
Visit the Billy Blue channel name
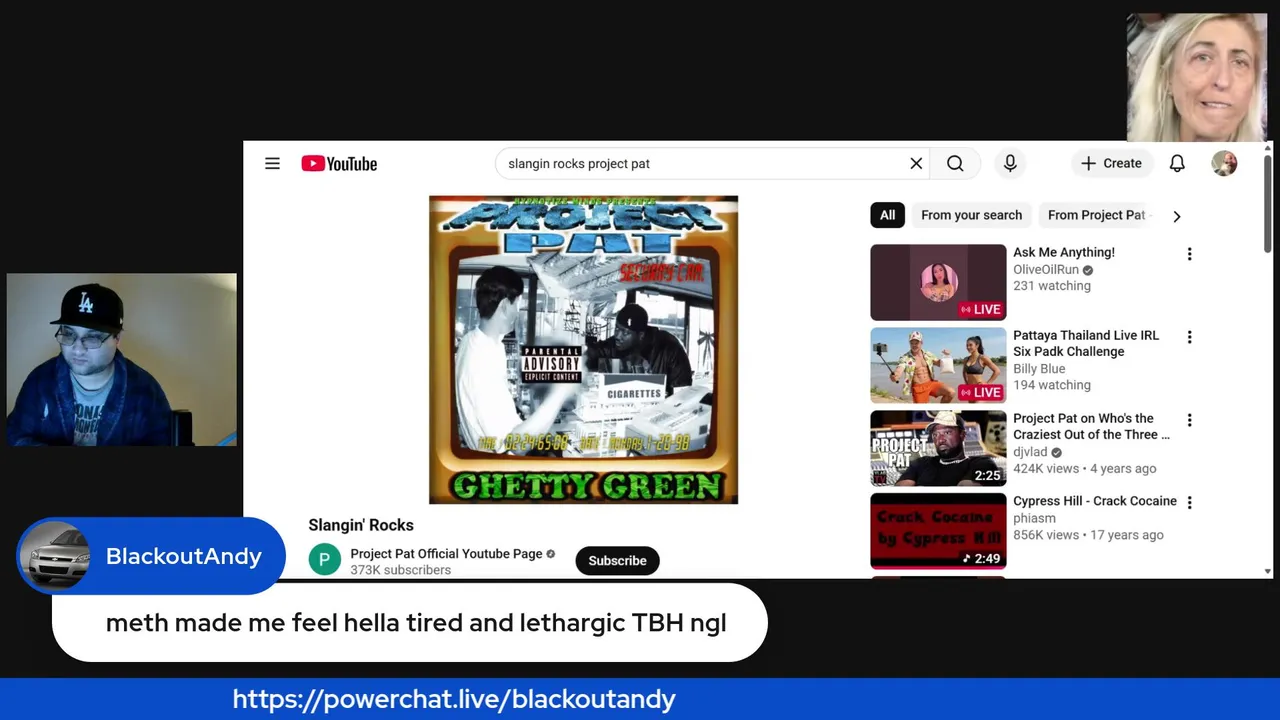(x=1039, y=368)
